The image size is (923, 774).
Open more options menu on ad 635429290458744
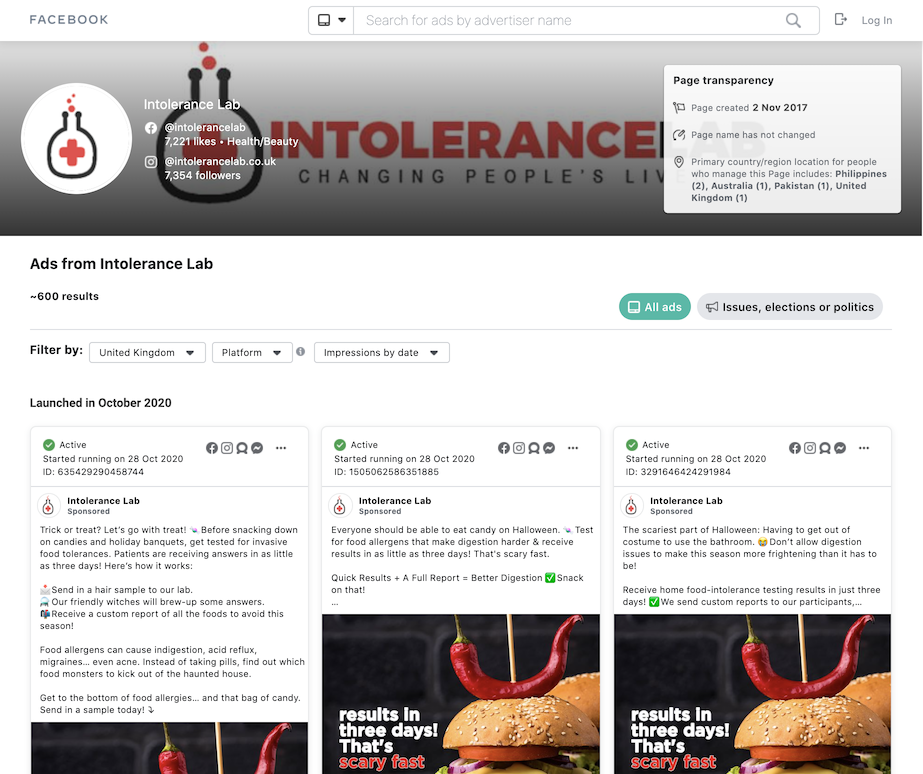point(281,448)
